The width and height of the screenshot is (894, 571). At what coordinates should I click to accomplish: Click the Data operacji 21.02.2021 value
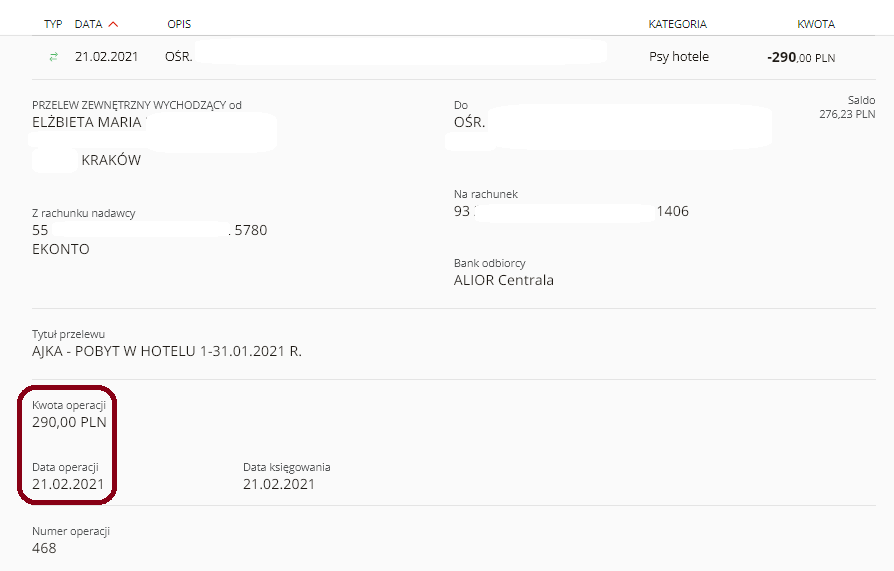68,484
